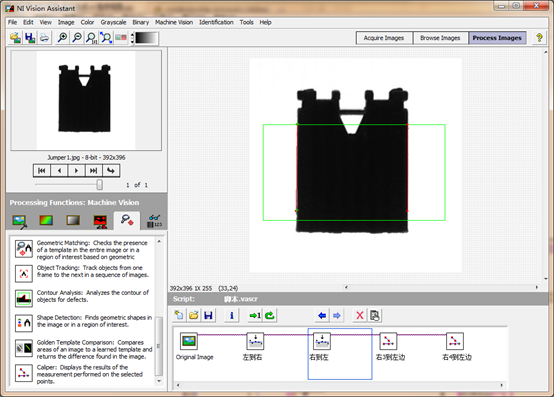Switch to Identification functions palette tab
The height and width of the screenshot is (397, 554).
[x=154, y=221]
